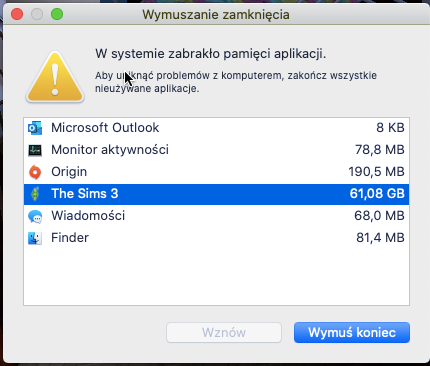
Task: Click the orange Origin icon
Action: (x=35, y=172)
